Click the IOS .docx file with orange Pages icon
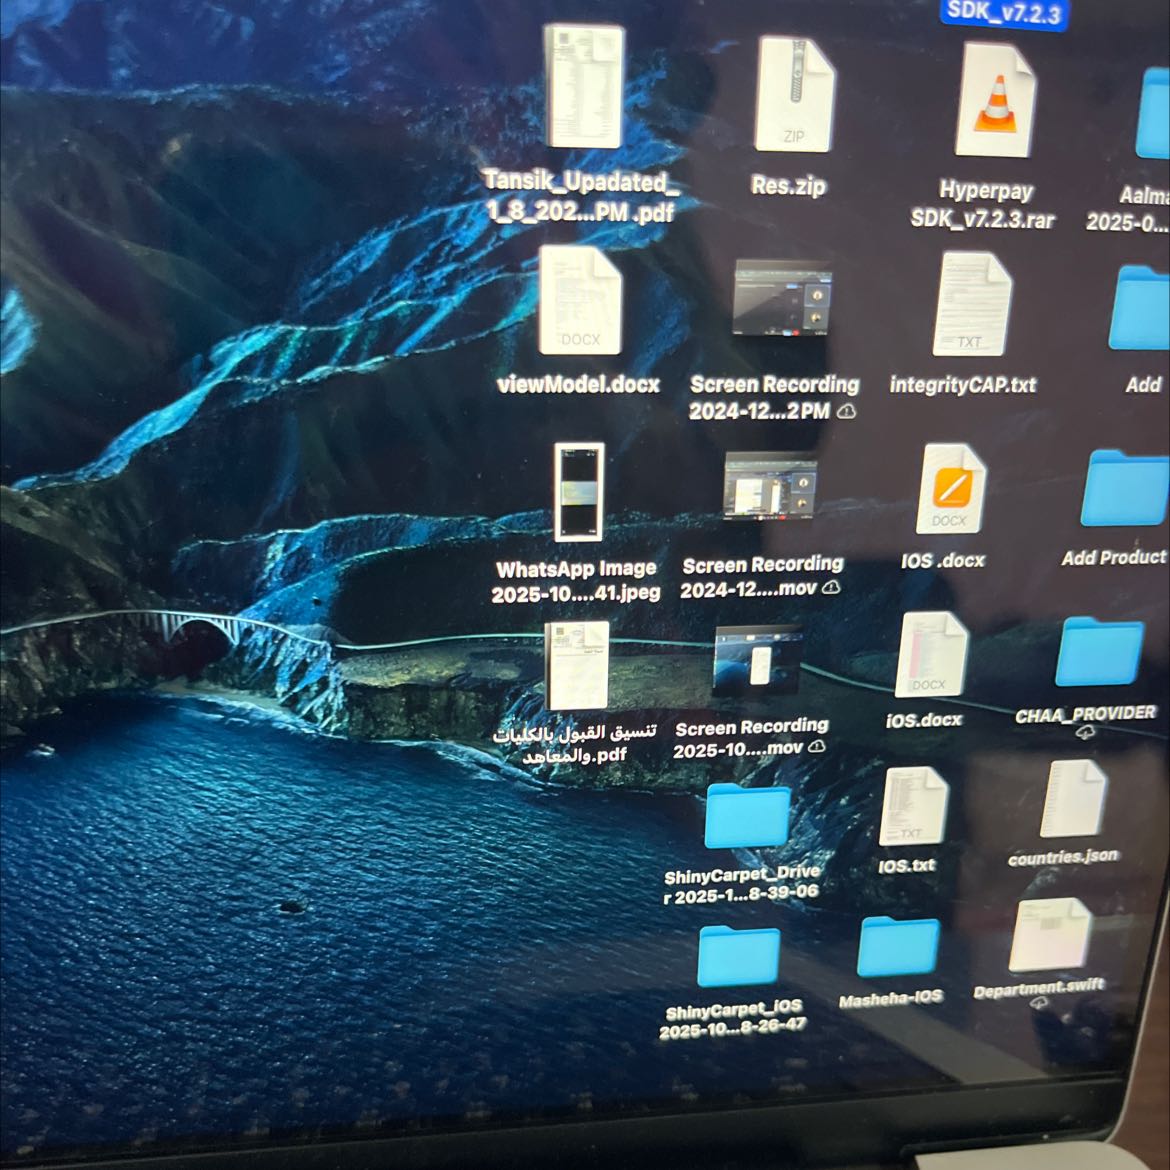 tap(950, 490)
